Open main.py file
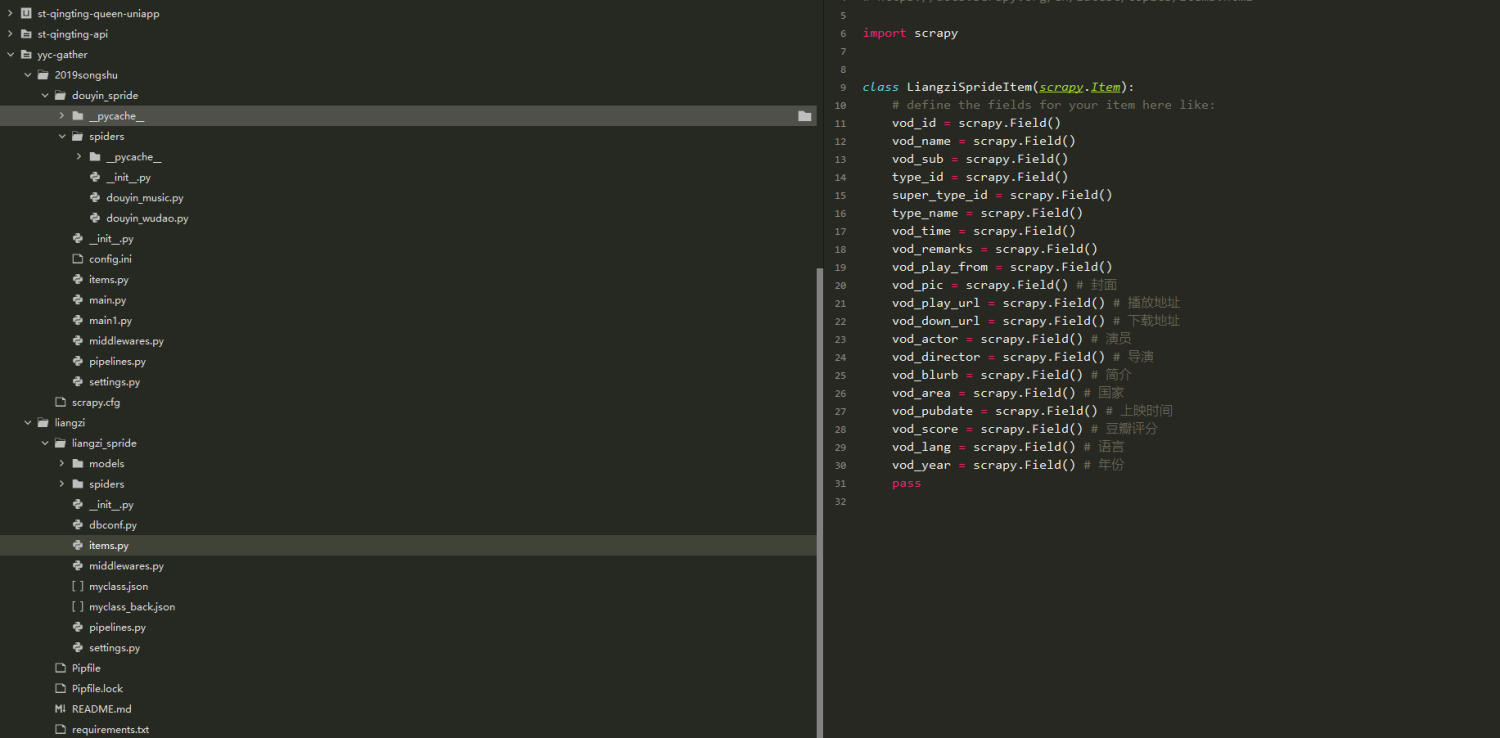The image size is (1500, 738). tap(107, 300)
